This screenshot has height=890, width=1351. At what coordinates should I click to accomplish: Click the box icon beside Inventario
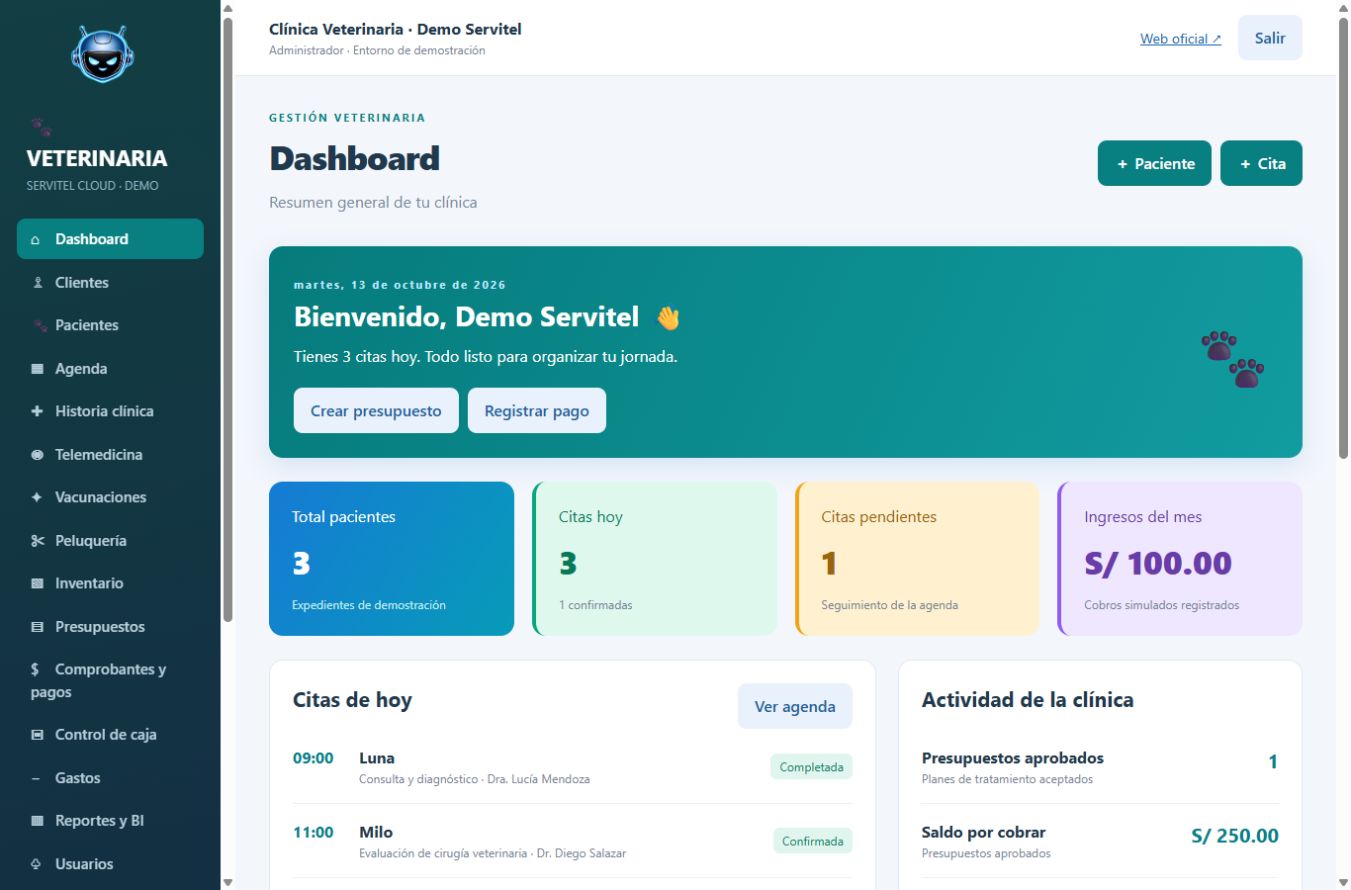coord(37,583)
